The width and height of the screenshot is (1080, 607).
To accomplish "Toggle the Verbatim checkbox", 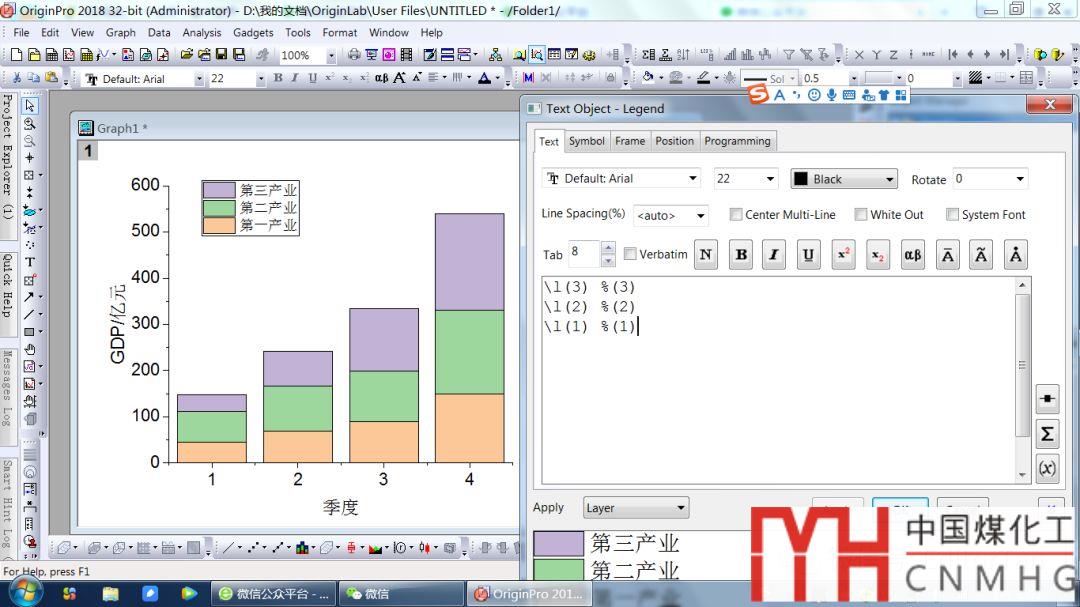I will point(630,254).
